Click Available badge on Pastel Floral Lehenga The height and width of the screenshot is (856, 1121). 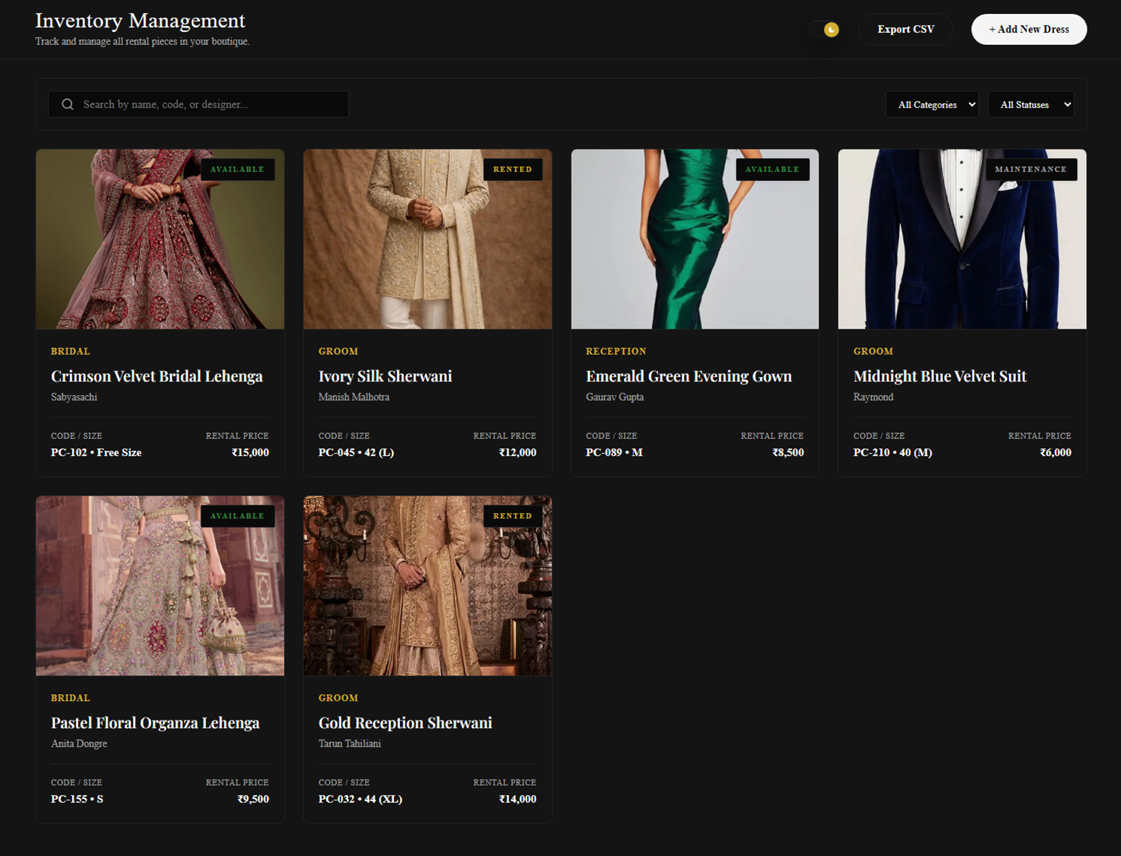[x=237, y=516]
